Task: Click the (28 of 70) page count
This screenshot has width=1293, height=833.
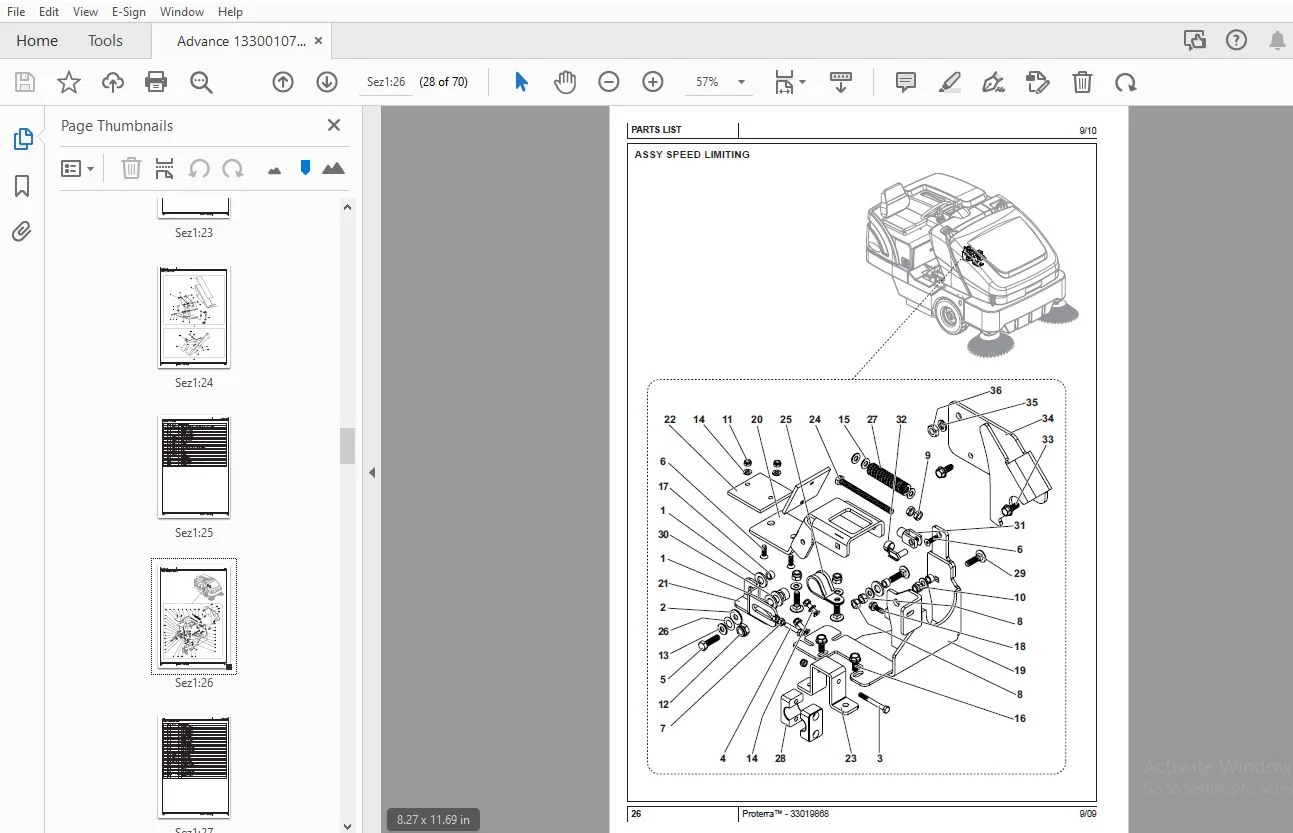Action: pyautogui.click(x=443, y=82)
